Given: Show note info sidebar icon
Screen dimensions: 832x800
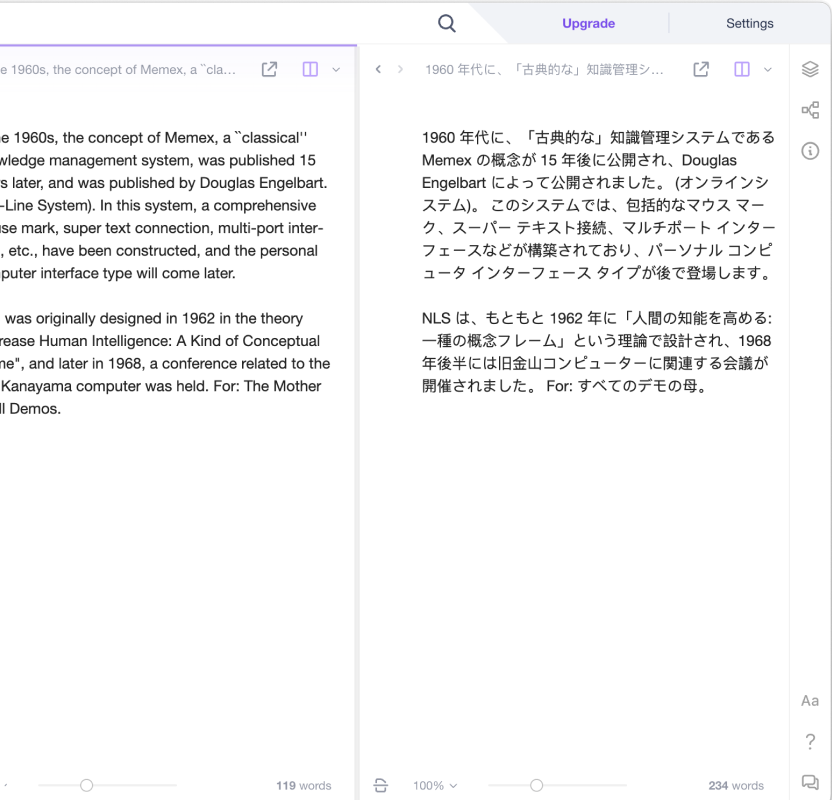Looking at the screenshot, I should 810,151.
